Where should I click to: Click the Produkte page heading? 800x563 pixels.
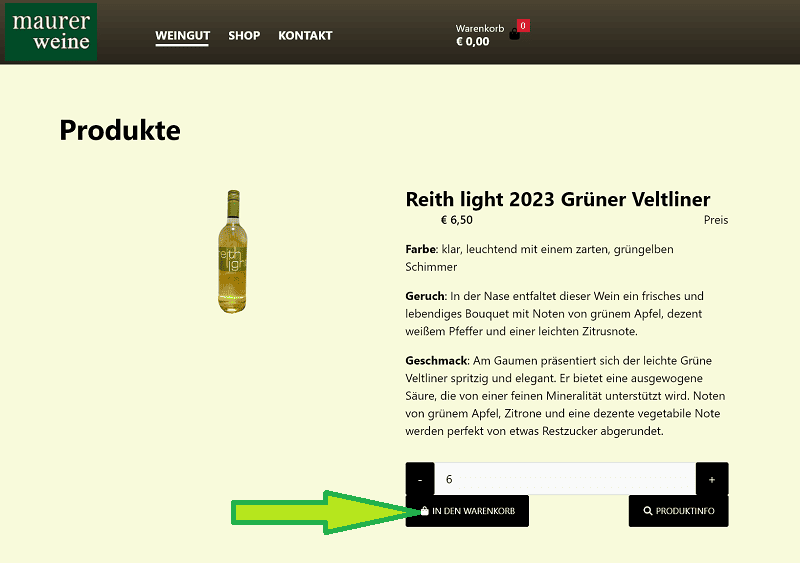[120, 131]
